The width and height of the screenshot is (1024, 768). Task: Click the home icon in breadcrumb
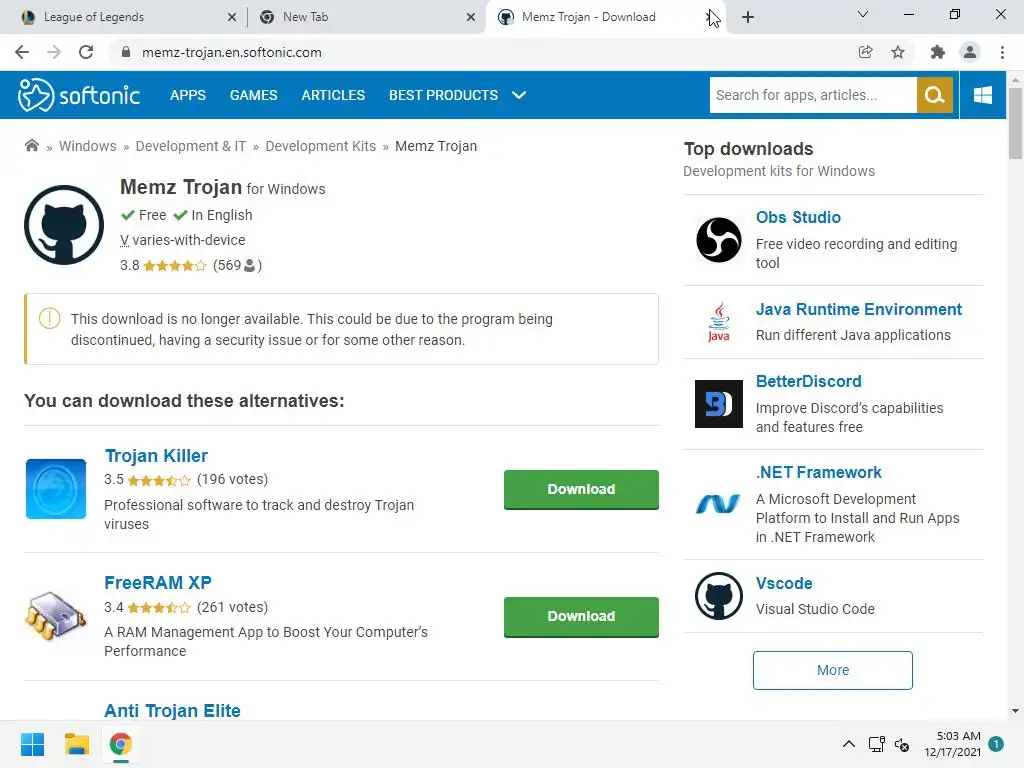click(31, 146)
